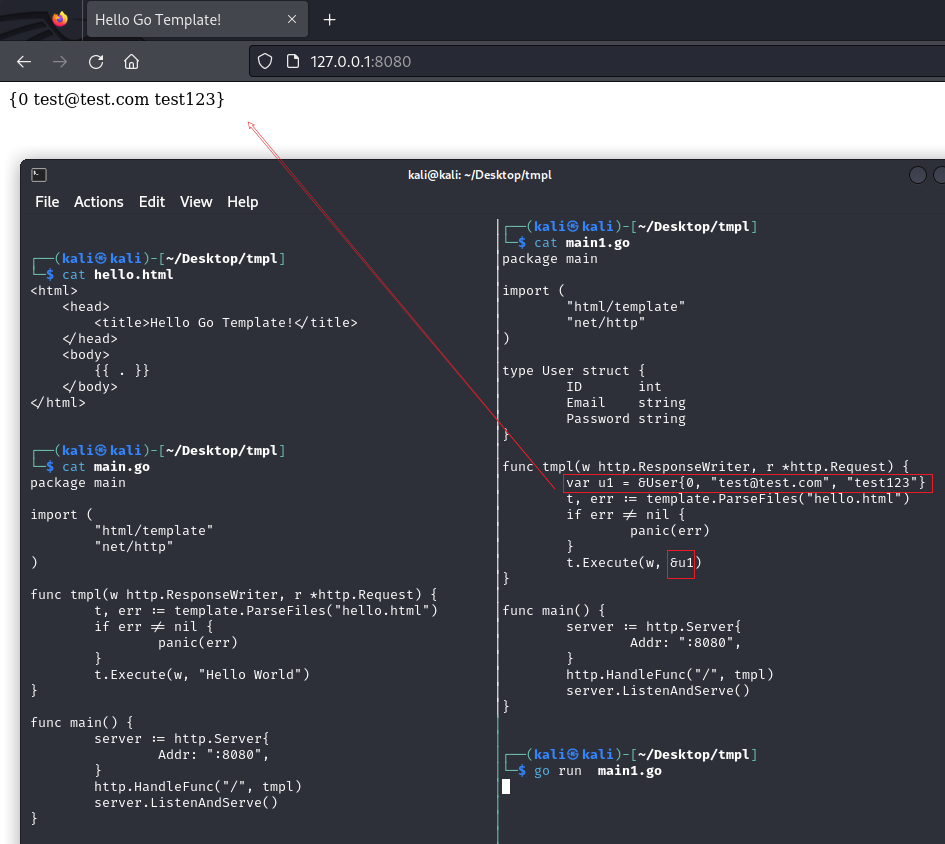Open the terminal Actions menu
Screen dimensions: 945x844
[x=98, y=202]
